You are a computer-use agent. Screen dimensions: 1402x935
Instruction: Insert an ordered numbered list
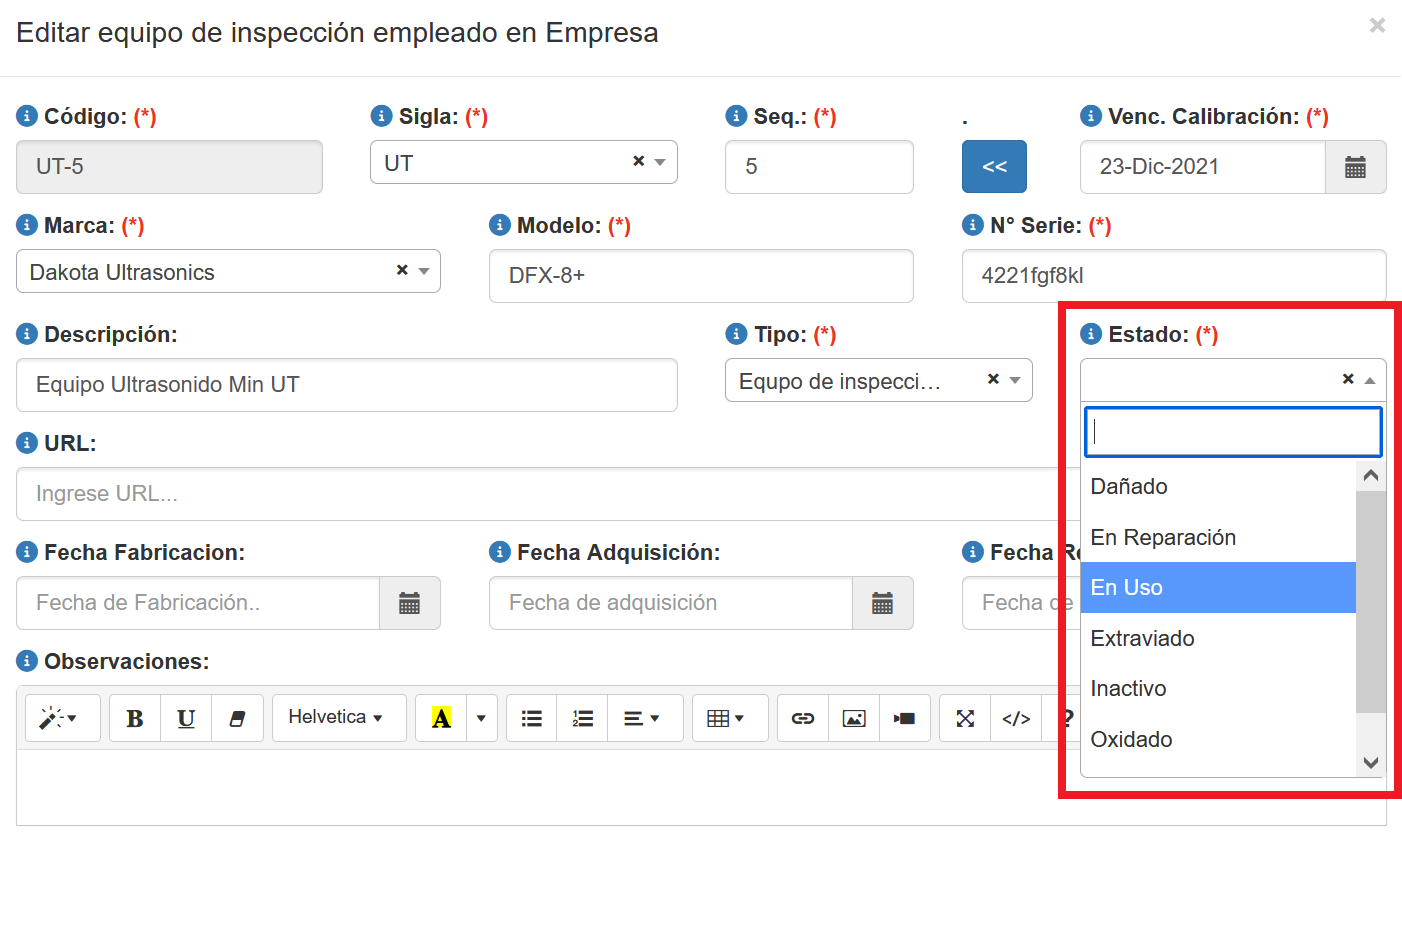click(583, 718)
